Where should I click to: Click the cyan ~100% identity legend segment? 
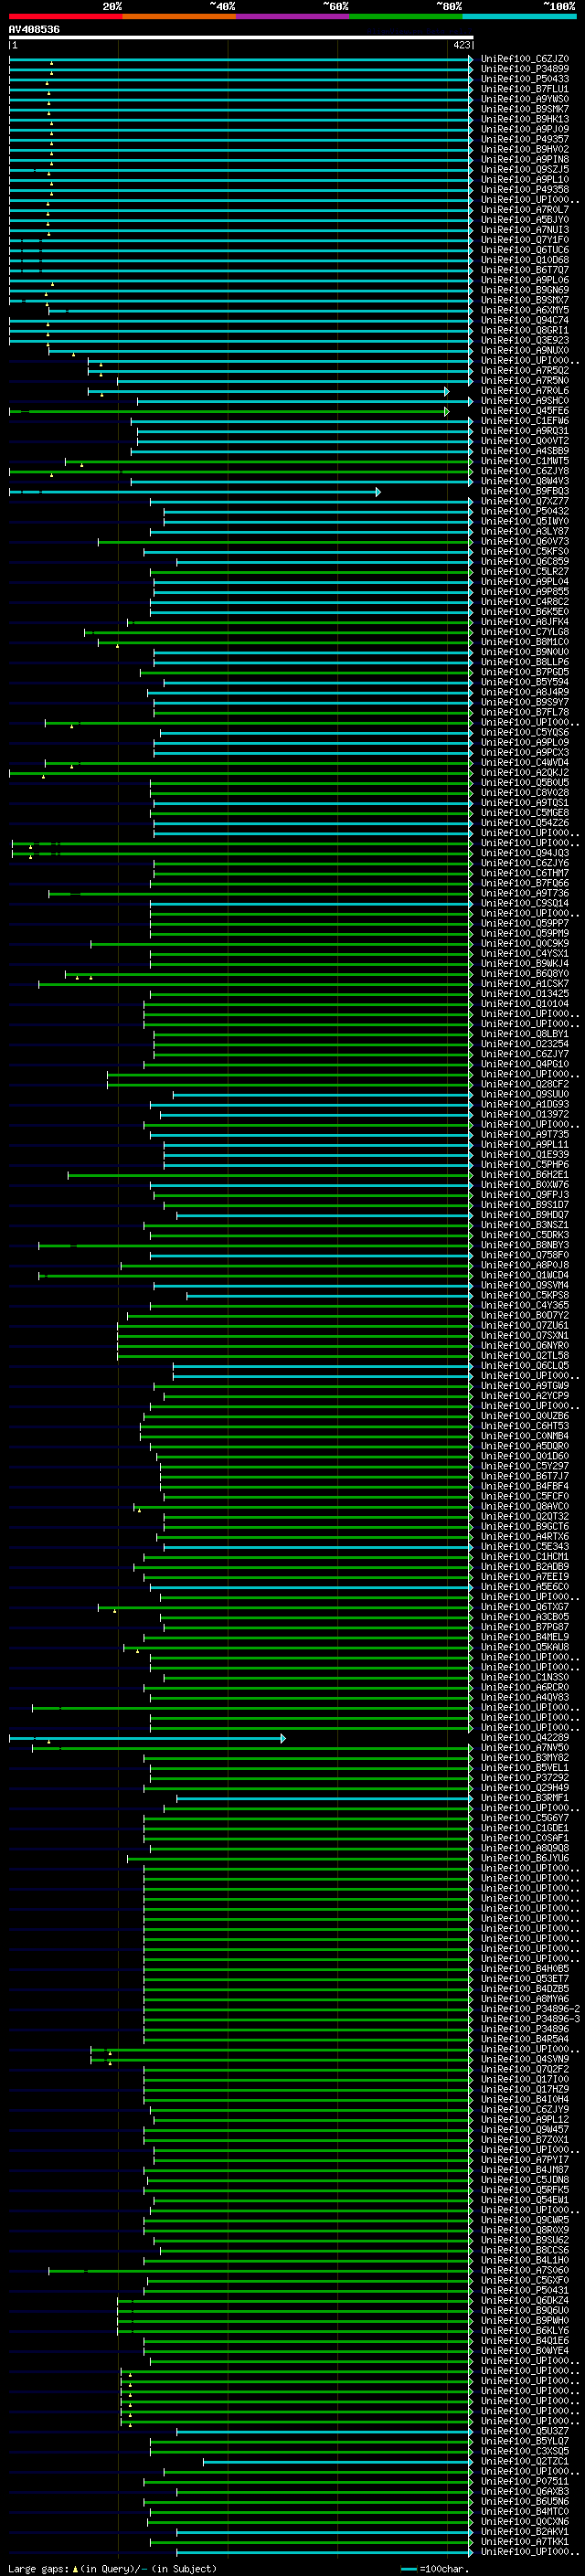(519, 16)
